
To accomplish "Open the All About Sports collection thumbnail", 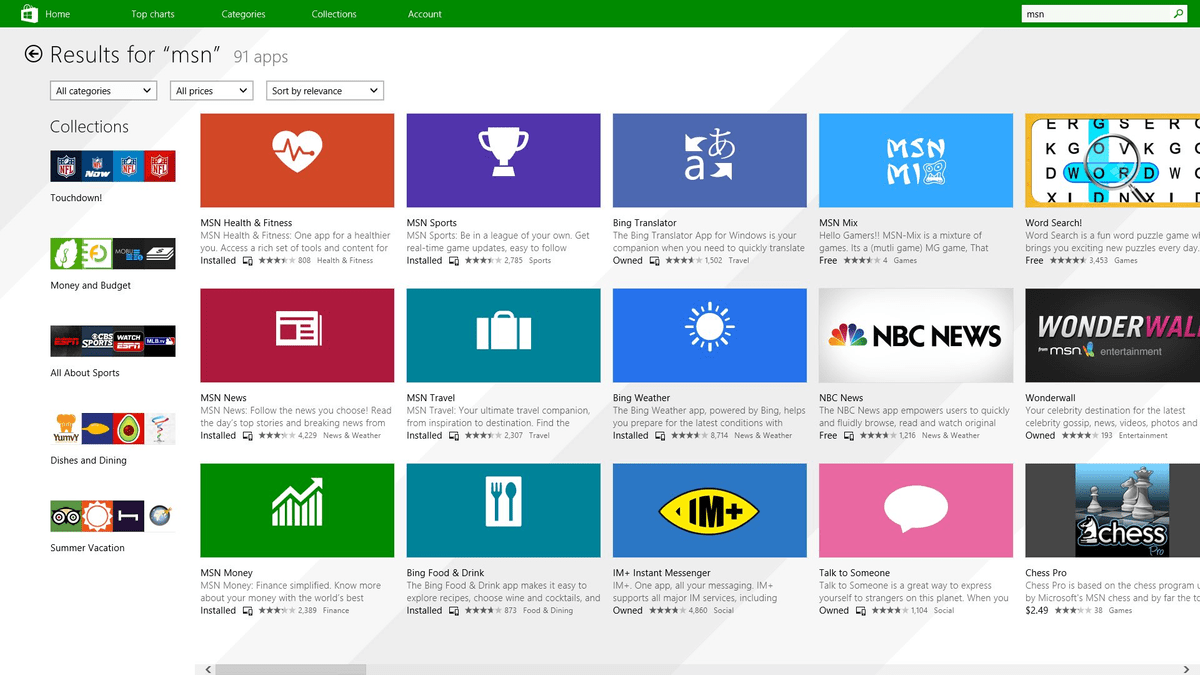I will coord(113,341).
